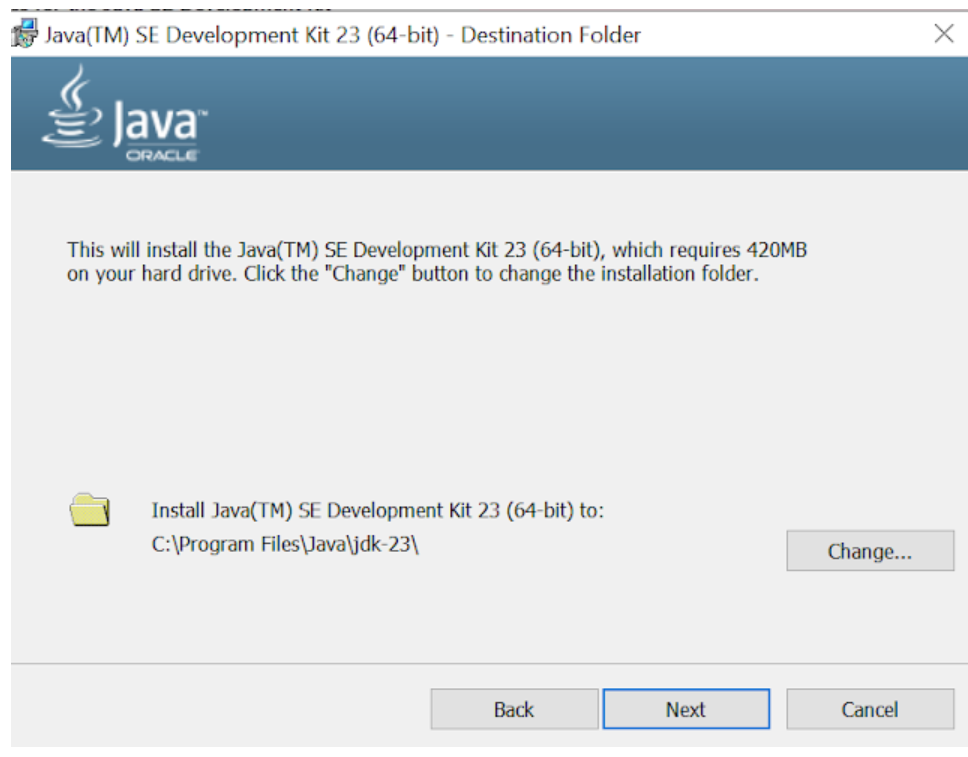968x757 pixels.
Task: Go Back to previous installer step
Action: (514, 709)
